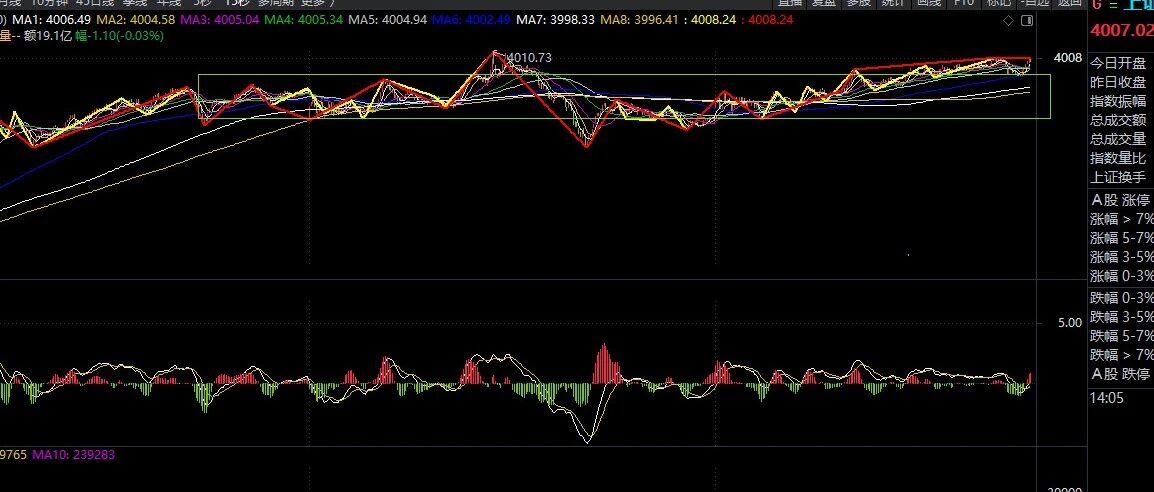
Task: Click the 4008 price axis label
Action: (x=1068, y=58)
